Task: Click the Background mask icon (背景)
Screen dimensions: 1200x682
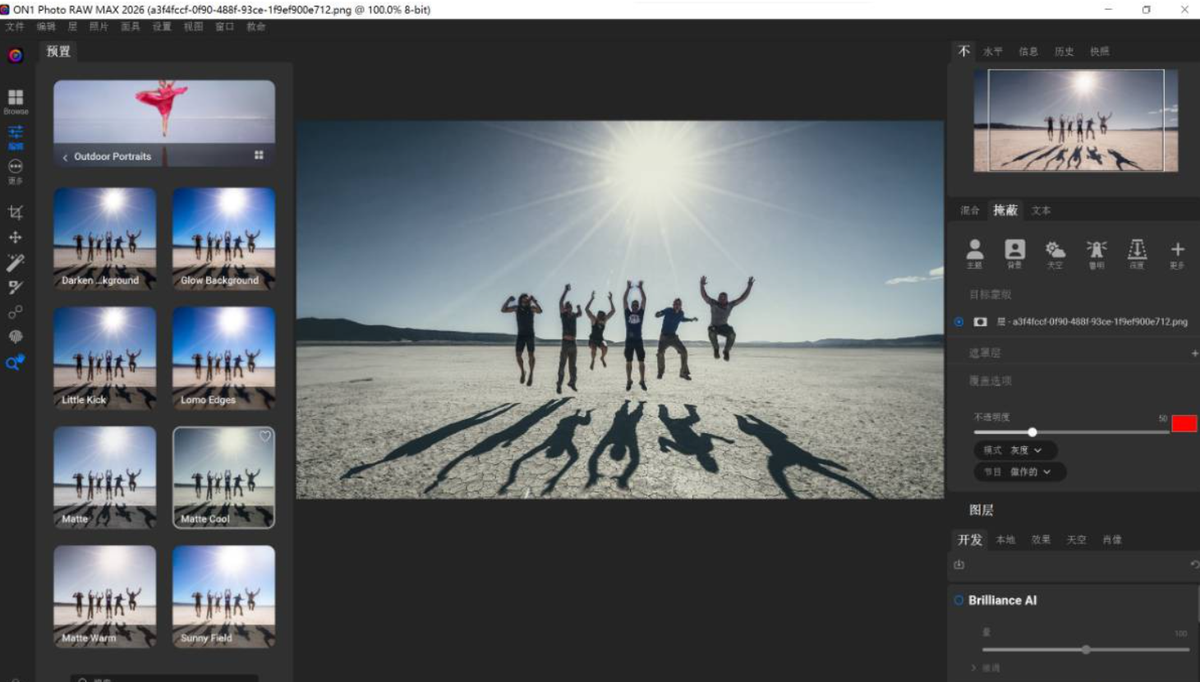Action: [1015, 251]
